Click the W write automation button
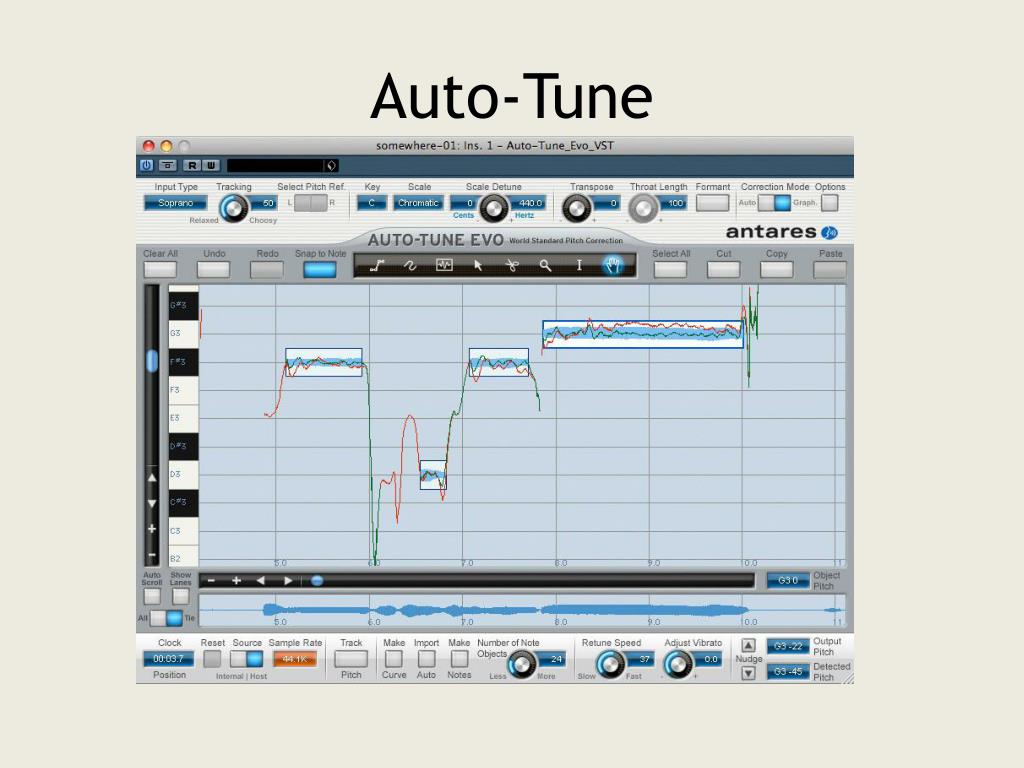The width and height of the screenshot is (1024, 768). click(x=211, y=165)
